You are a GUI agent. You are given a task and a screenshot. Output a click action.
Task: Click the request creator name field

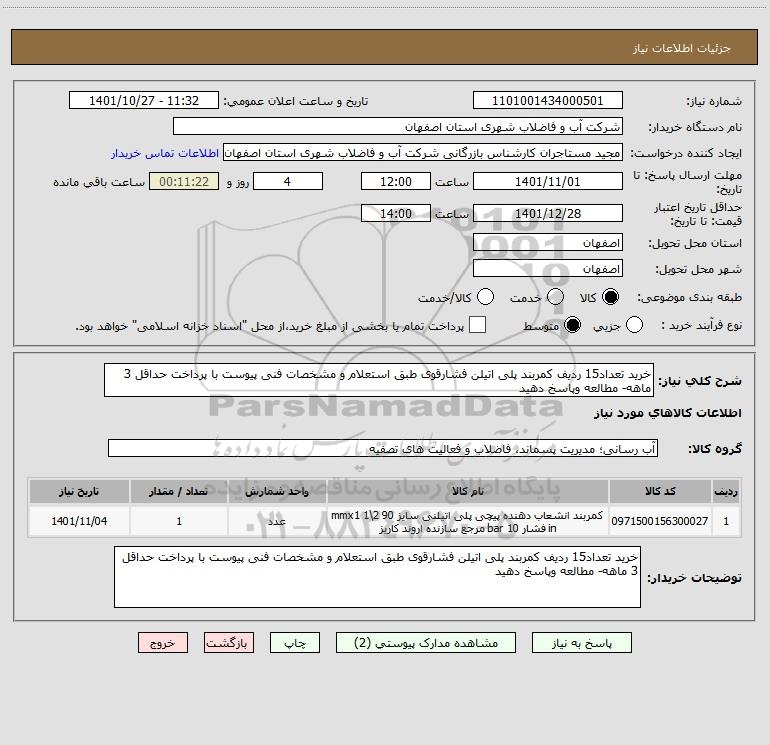click(x=423, y=153)
